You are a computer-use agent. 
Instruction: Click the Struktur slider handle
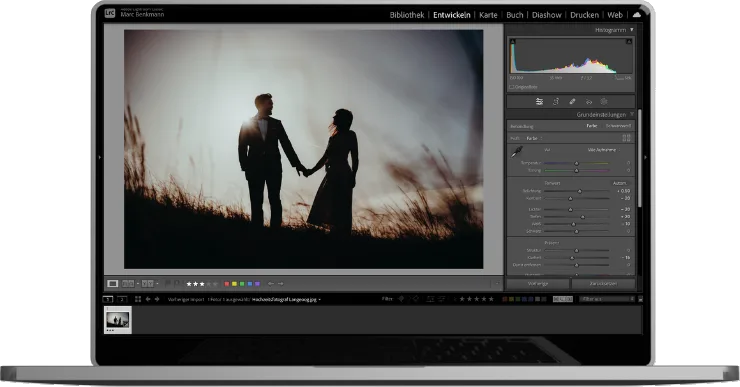(576, 251)
